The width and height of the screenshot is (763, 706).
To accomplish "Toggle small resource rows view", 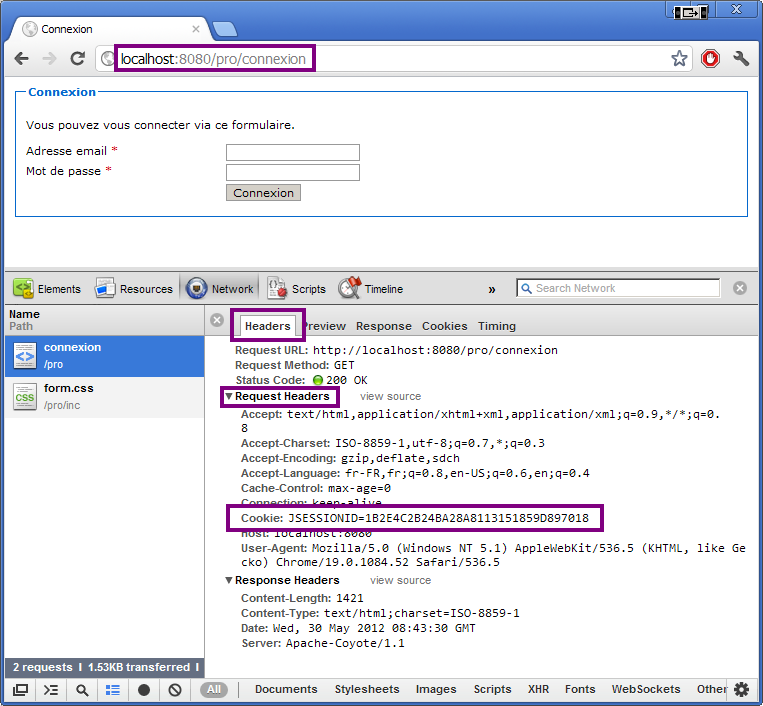I will (113, 690).
